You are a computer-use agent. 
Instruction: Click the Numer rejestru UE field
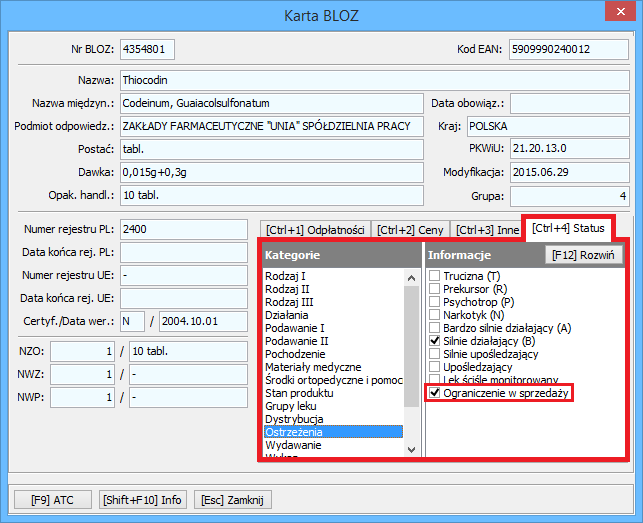(x=184, y=275)
